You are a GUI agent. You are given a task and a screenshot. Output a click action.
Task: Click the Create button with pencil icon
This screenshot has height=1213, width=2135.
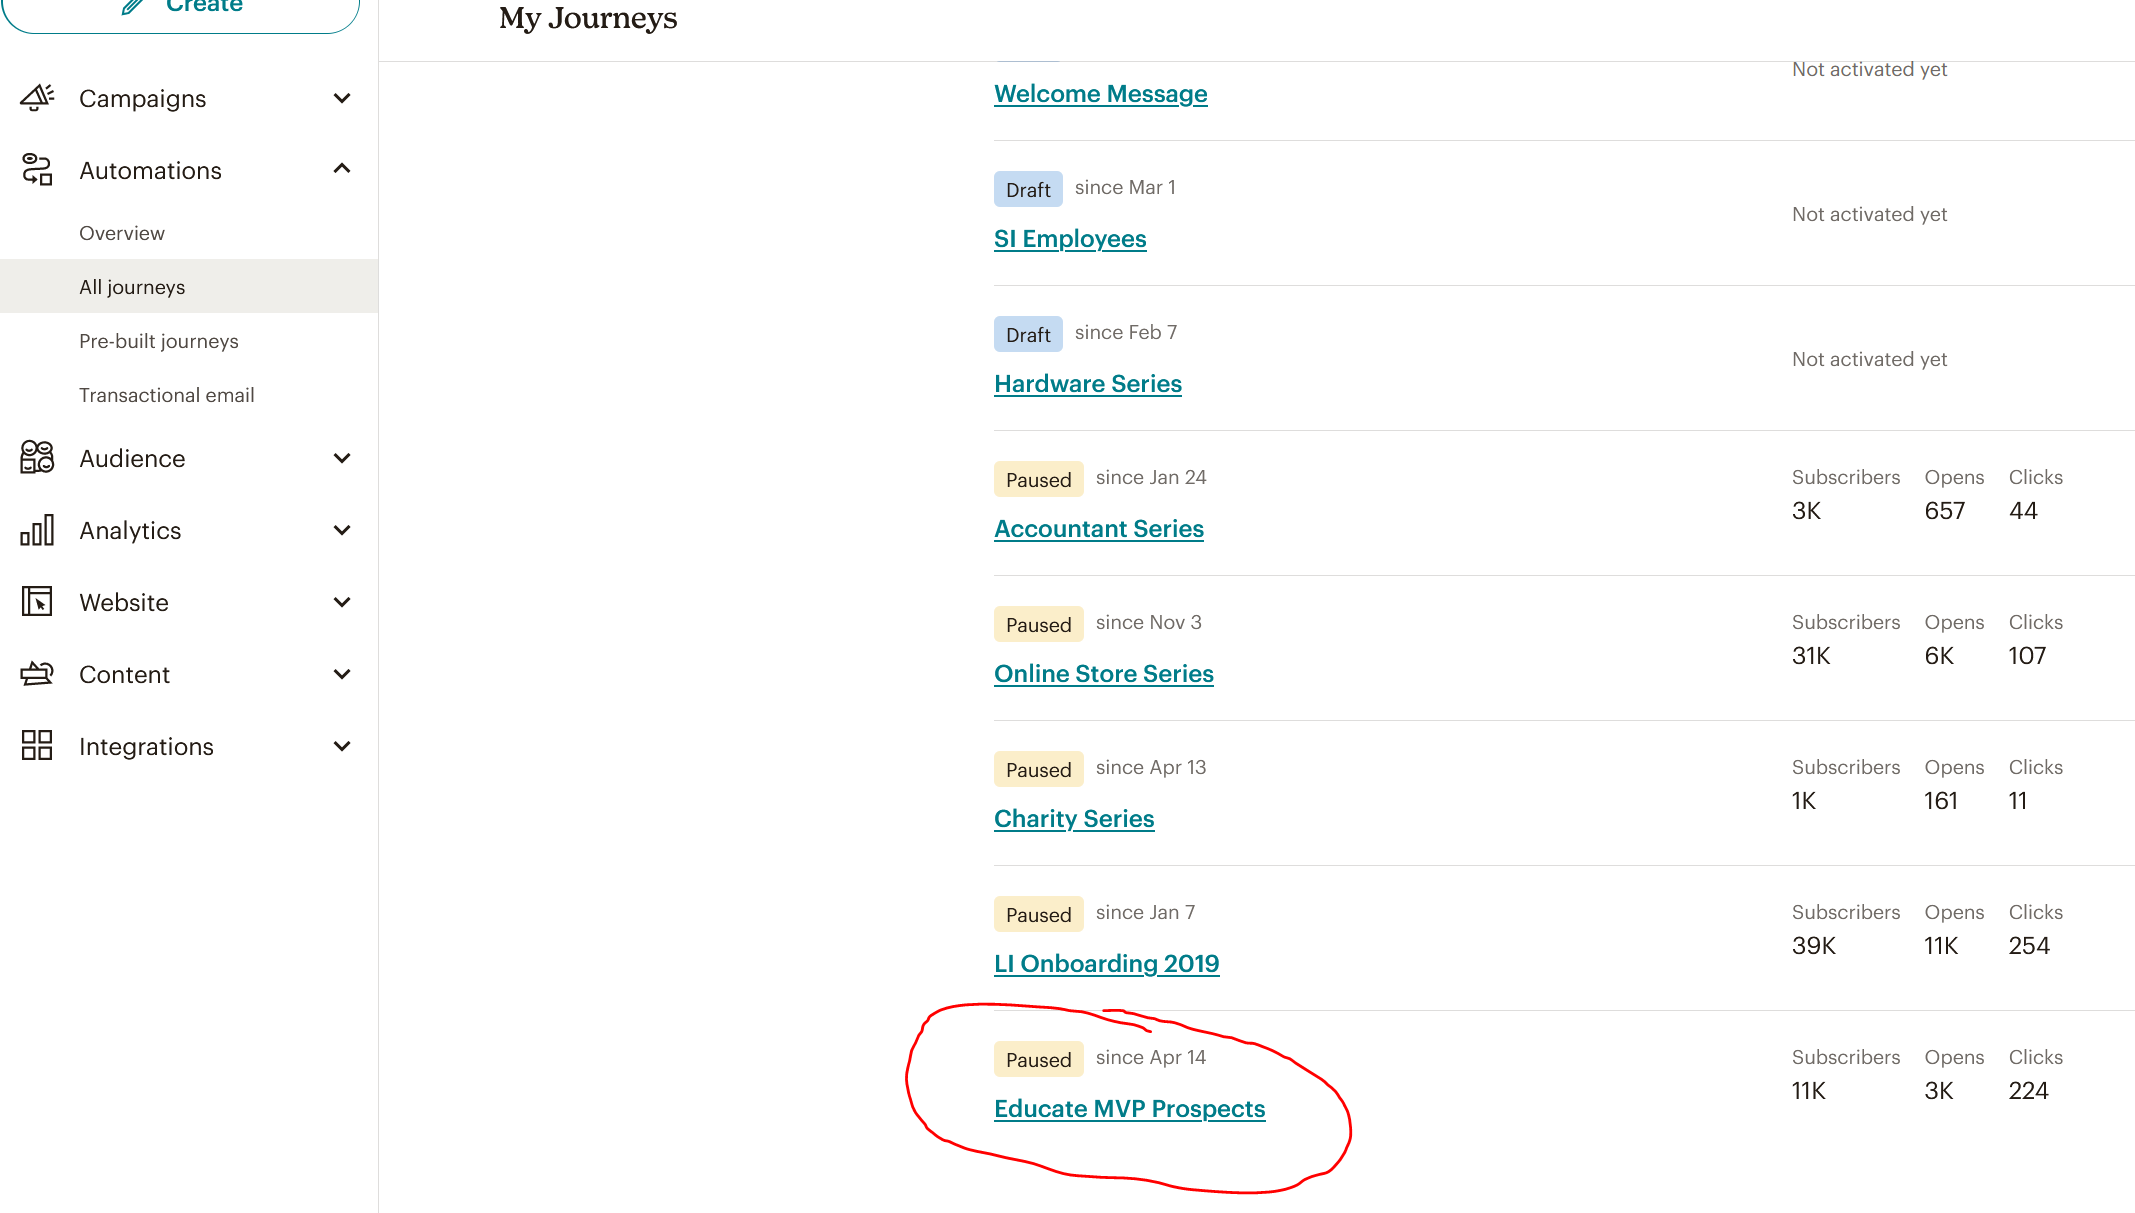pos(181,10)
